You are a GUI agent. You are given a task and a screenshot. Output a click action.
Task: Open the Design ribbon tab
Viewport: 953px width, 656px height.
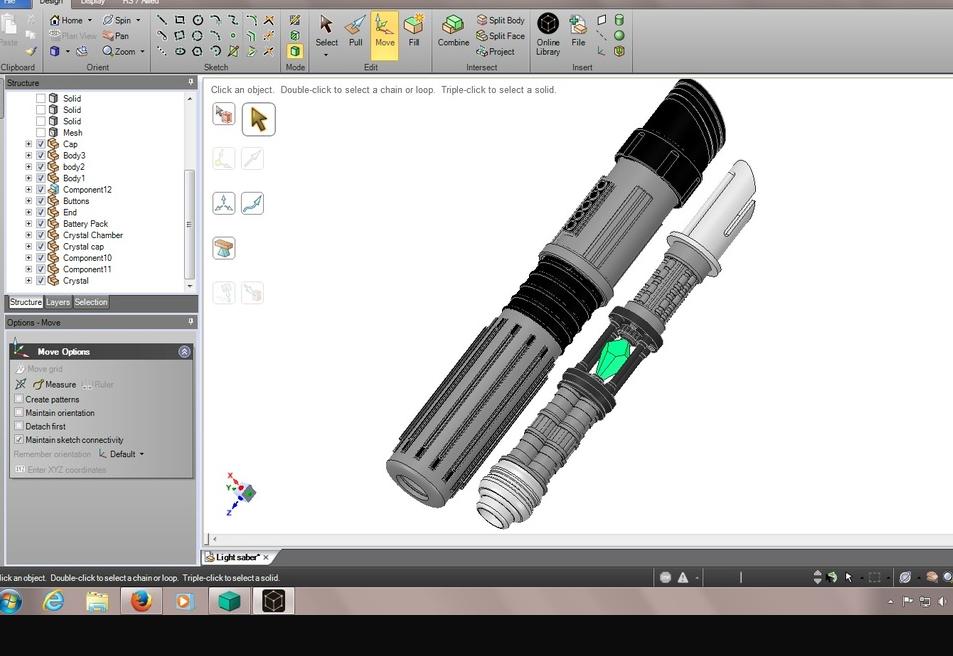click(51, 2)
